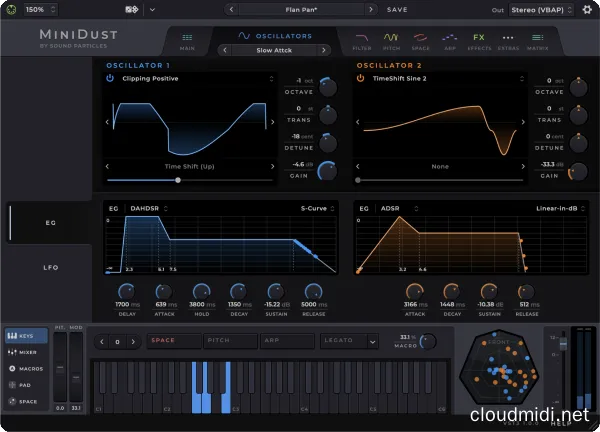Click the blue Sustain envelope knob
This screenshot has width=600, height=432.
[x=276, y=292]
